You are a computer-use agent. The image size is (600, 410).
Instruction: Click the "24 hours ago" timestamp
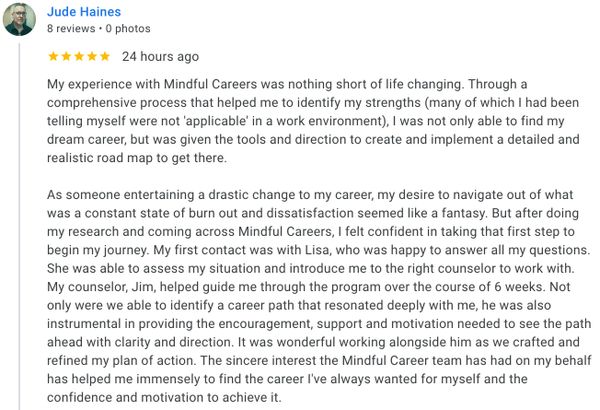tap(160, 57)
